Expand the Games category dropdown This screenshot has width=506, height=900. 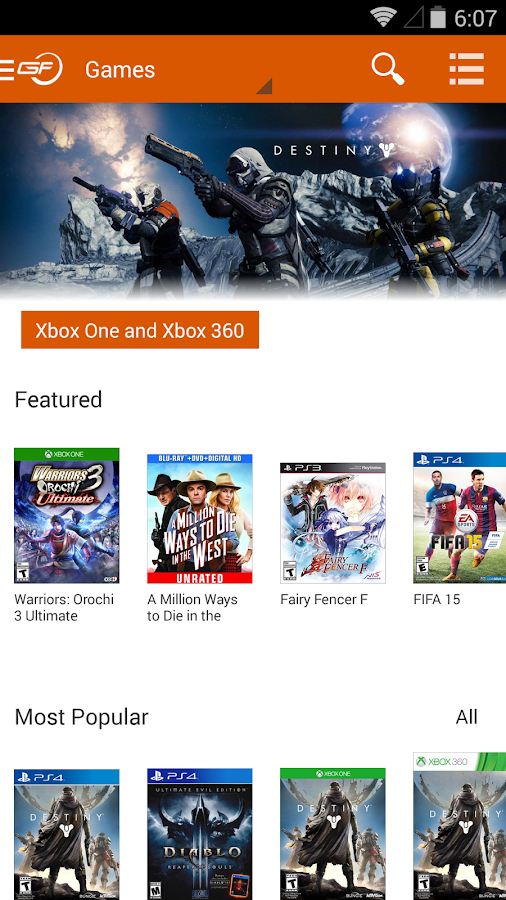(x=120, y=69)
